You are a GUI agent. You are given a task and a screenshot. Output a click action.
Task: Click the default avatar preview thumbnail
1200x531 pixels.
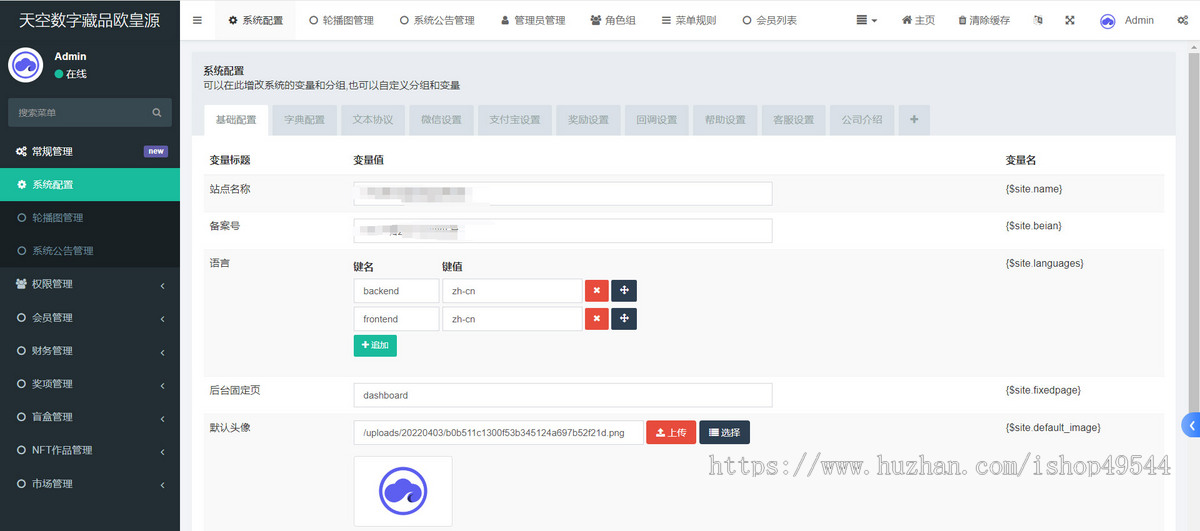403,491
